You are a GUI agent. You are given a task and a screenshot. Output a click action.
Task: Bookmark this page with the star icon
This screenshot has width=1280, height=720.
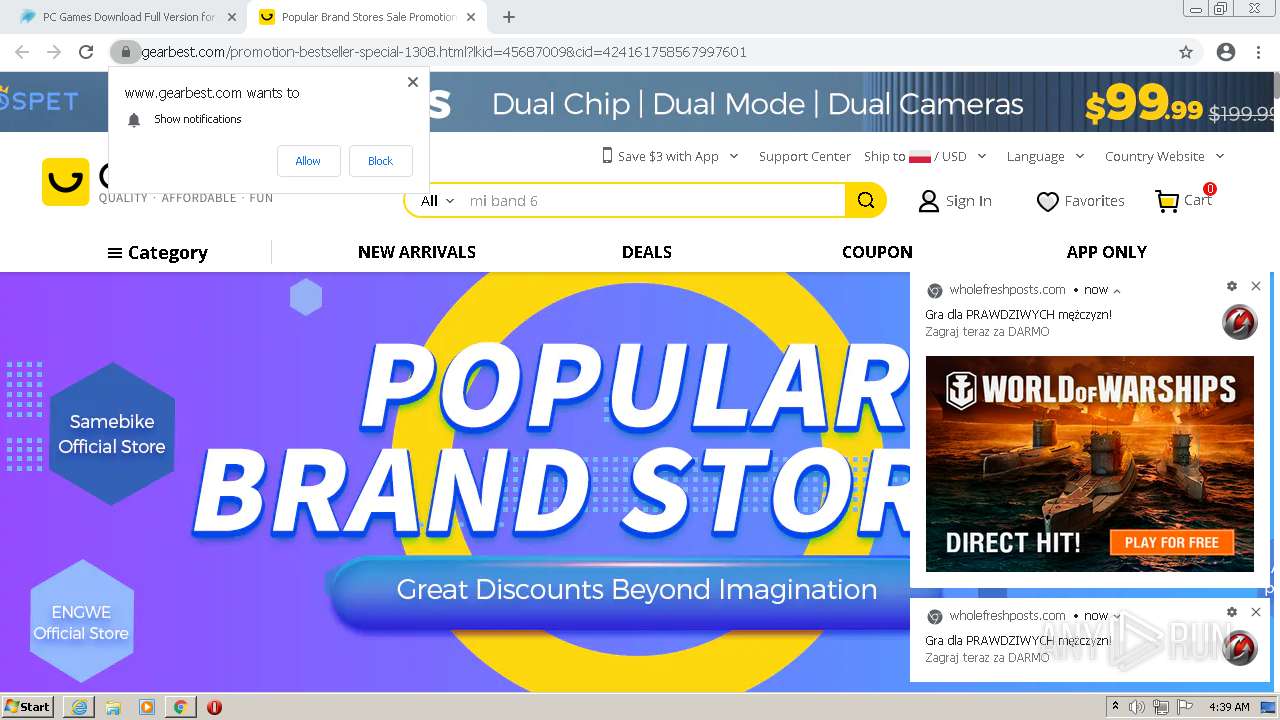pyautogui.click(x=1186, y=52)
